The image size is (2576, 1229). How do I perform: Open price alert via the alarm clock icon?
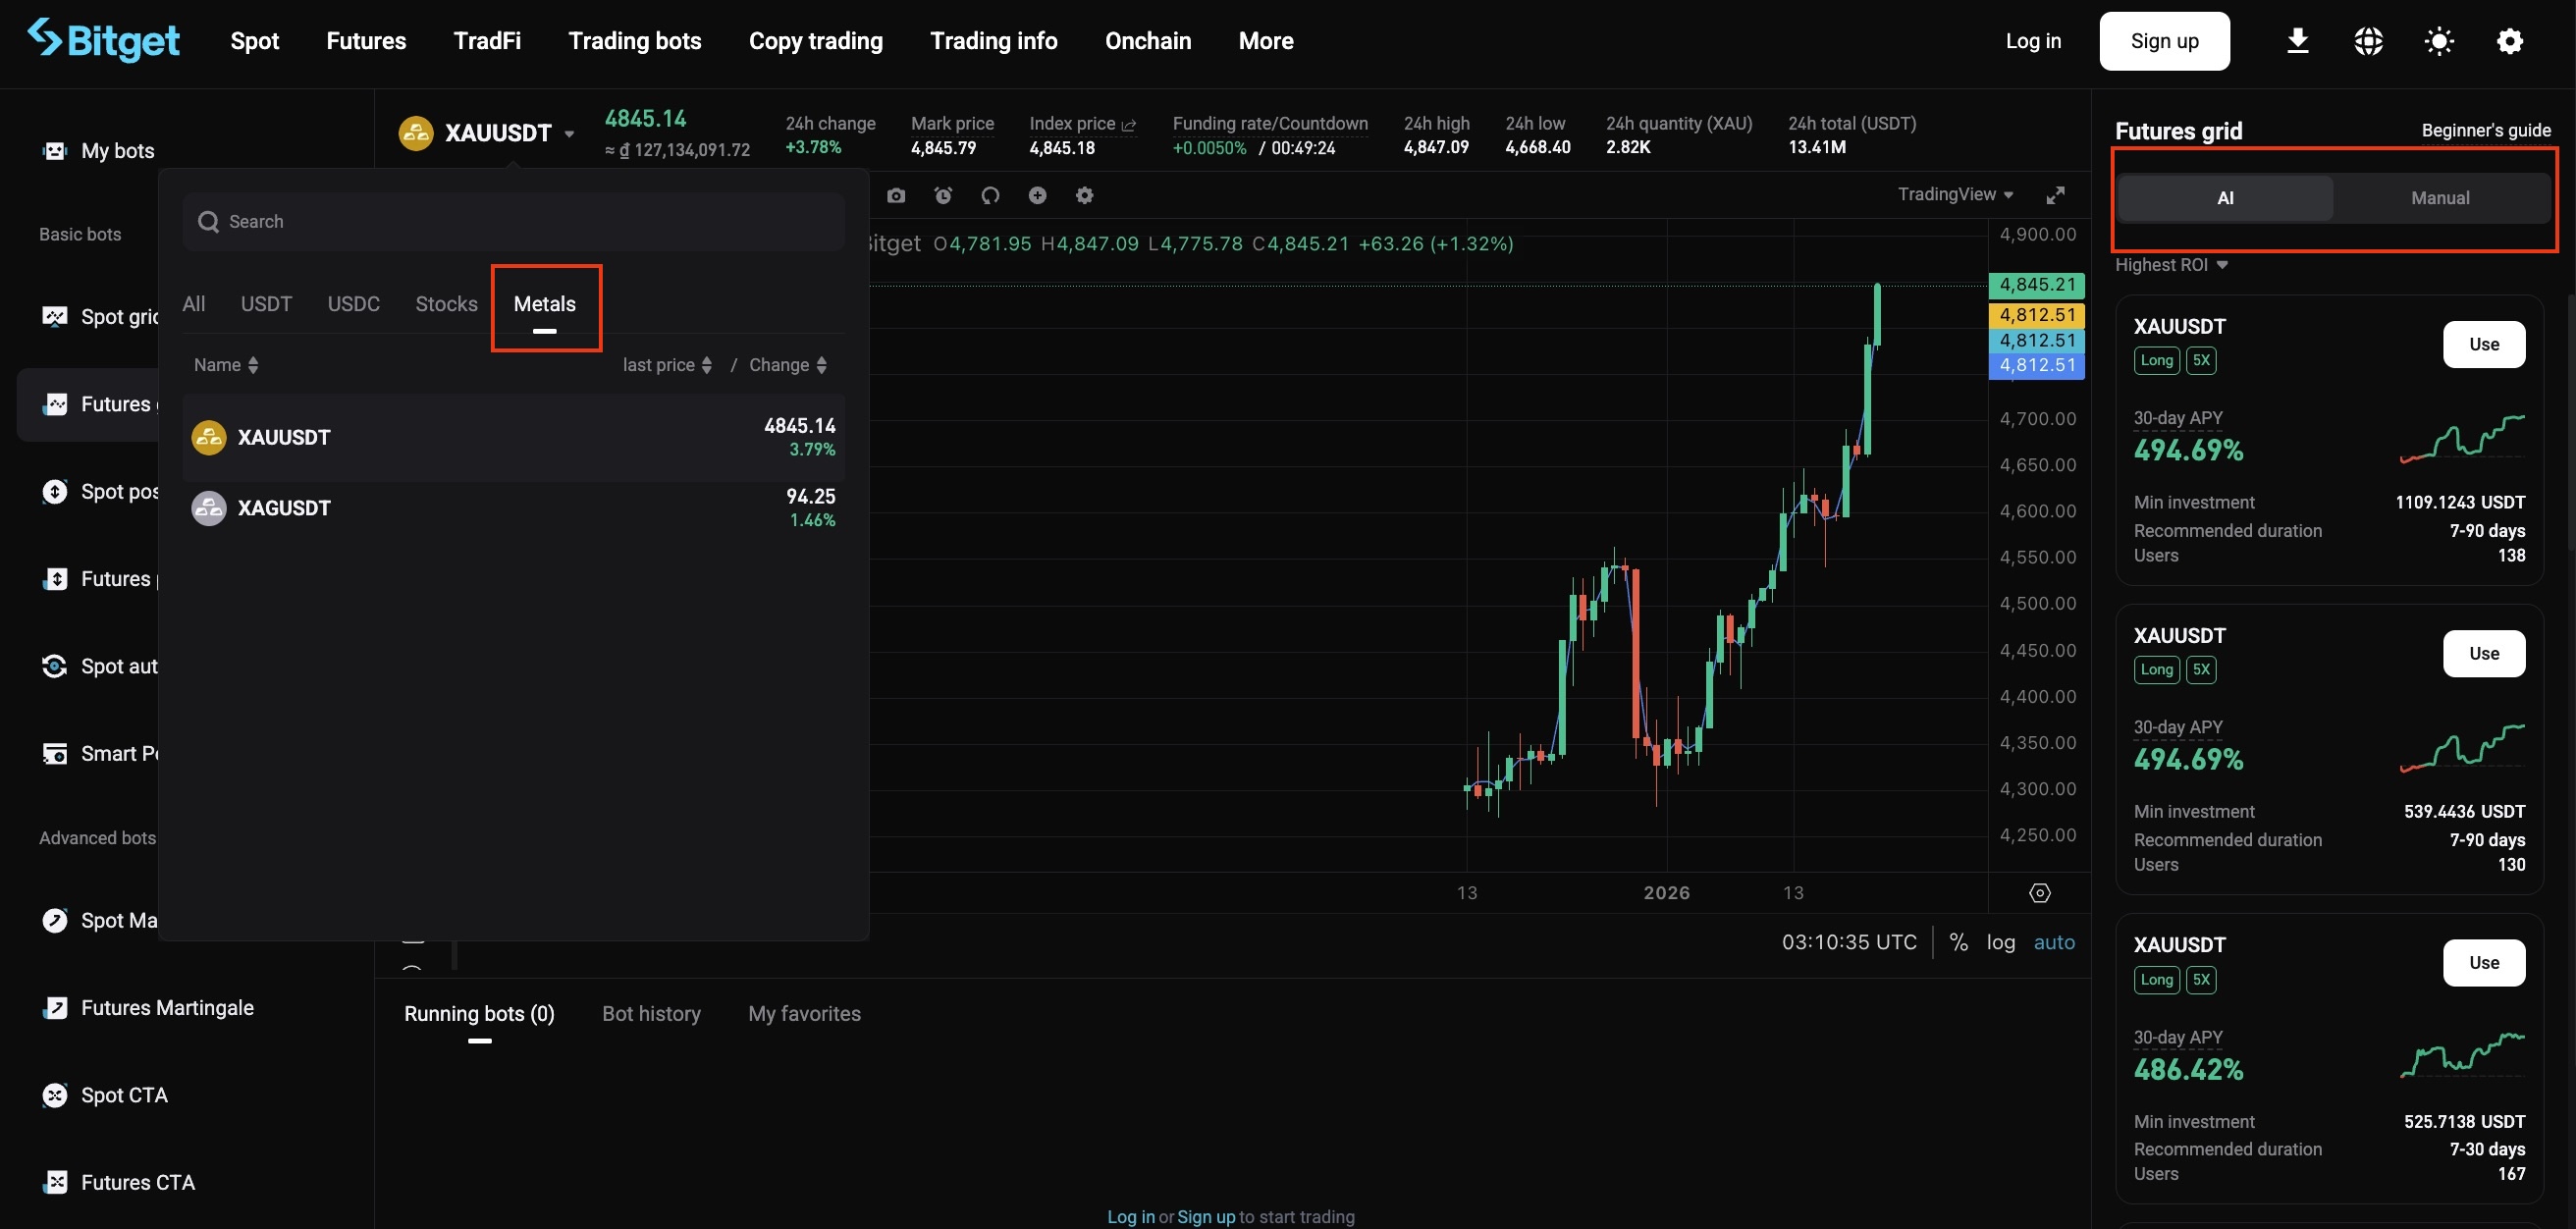pyautogui.click(x=943, y=195)
